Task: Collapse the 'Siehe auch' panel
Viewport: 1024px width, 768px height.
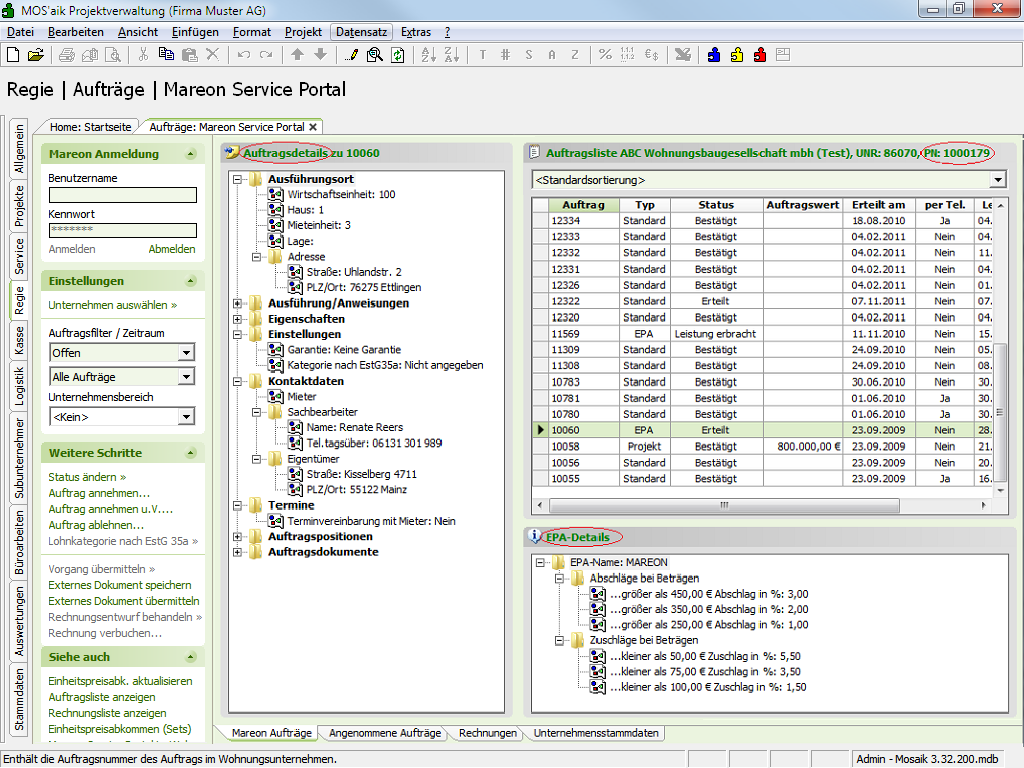Action: (191, 657)
